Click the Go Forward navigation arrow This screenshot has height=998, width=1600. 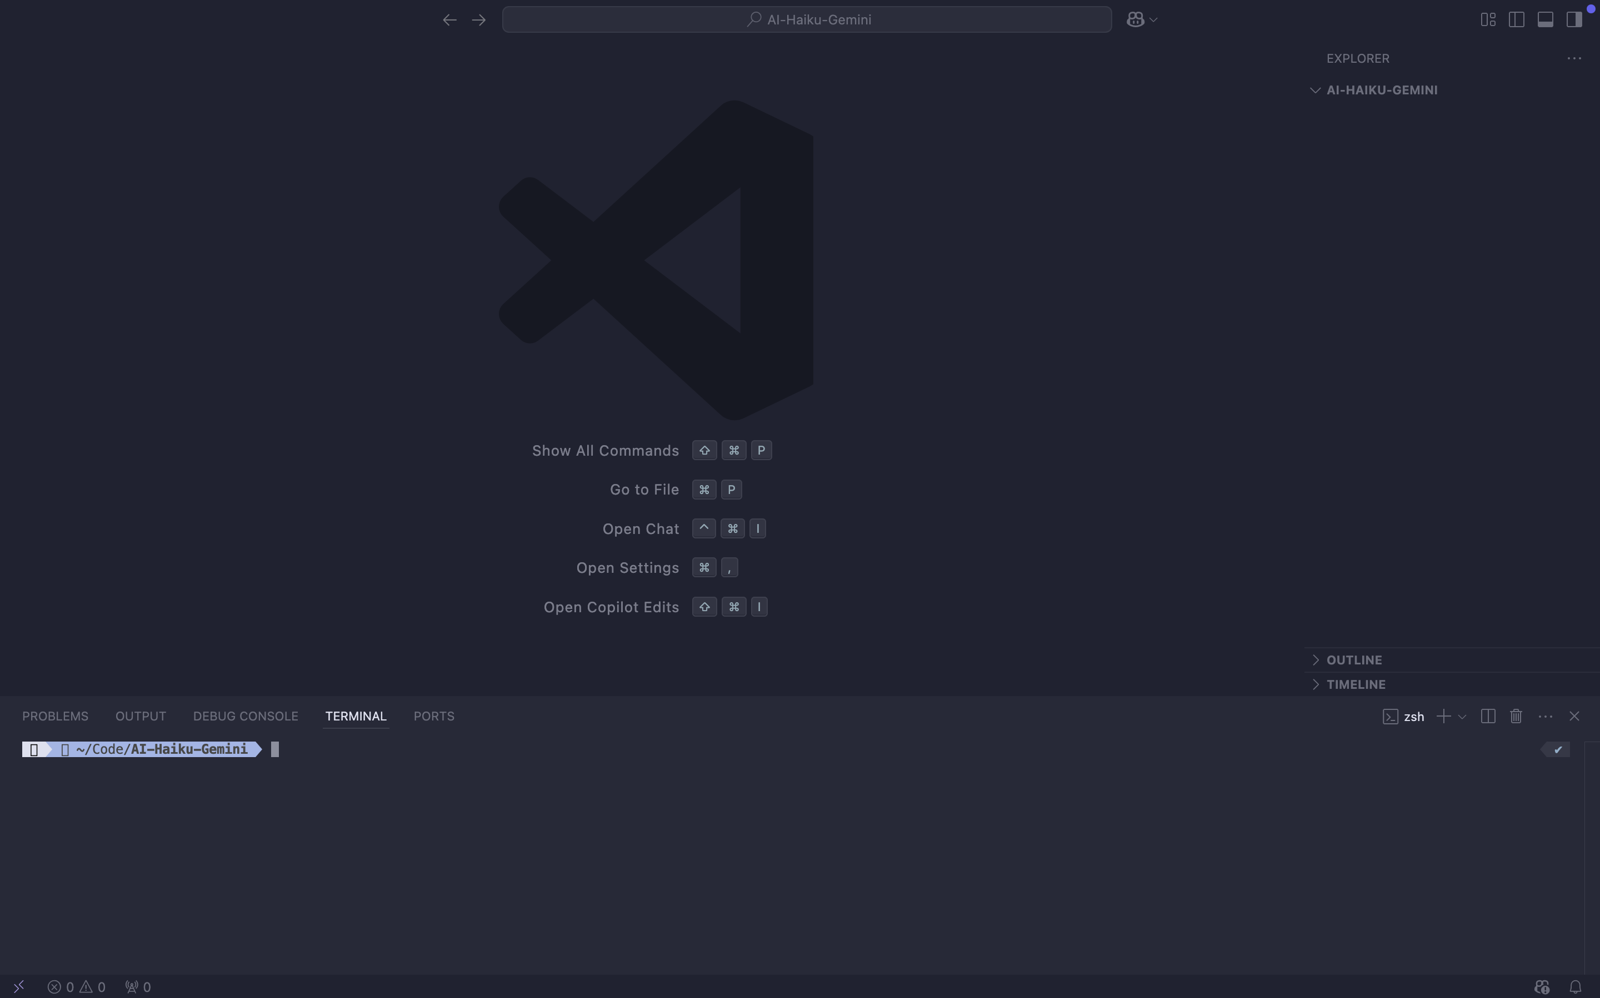coord(479,20)
